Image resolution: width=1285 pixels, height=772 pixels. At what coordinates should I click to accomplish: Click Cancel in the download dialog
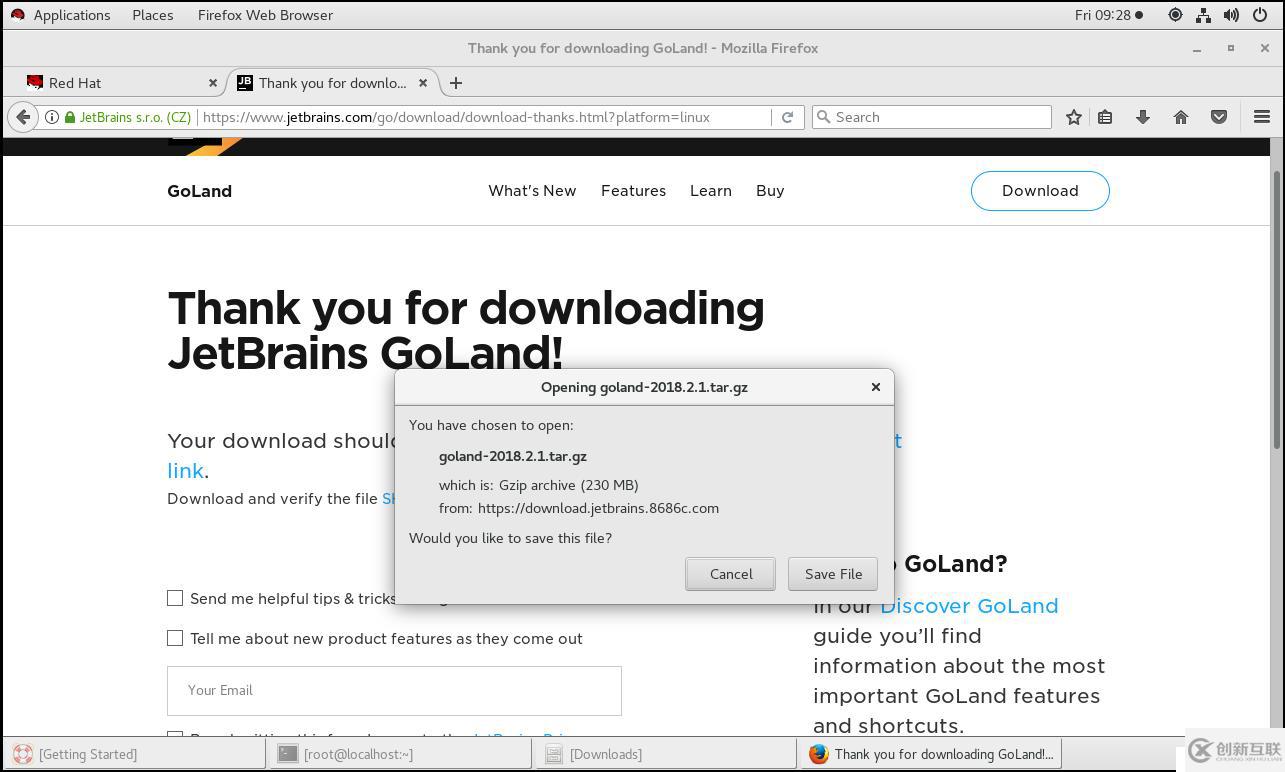[730, 574]
